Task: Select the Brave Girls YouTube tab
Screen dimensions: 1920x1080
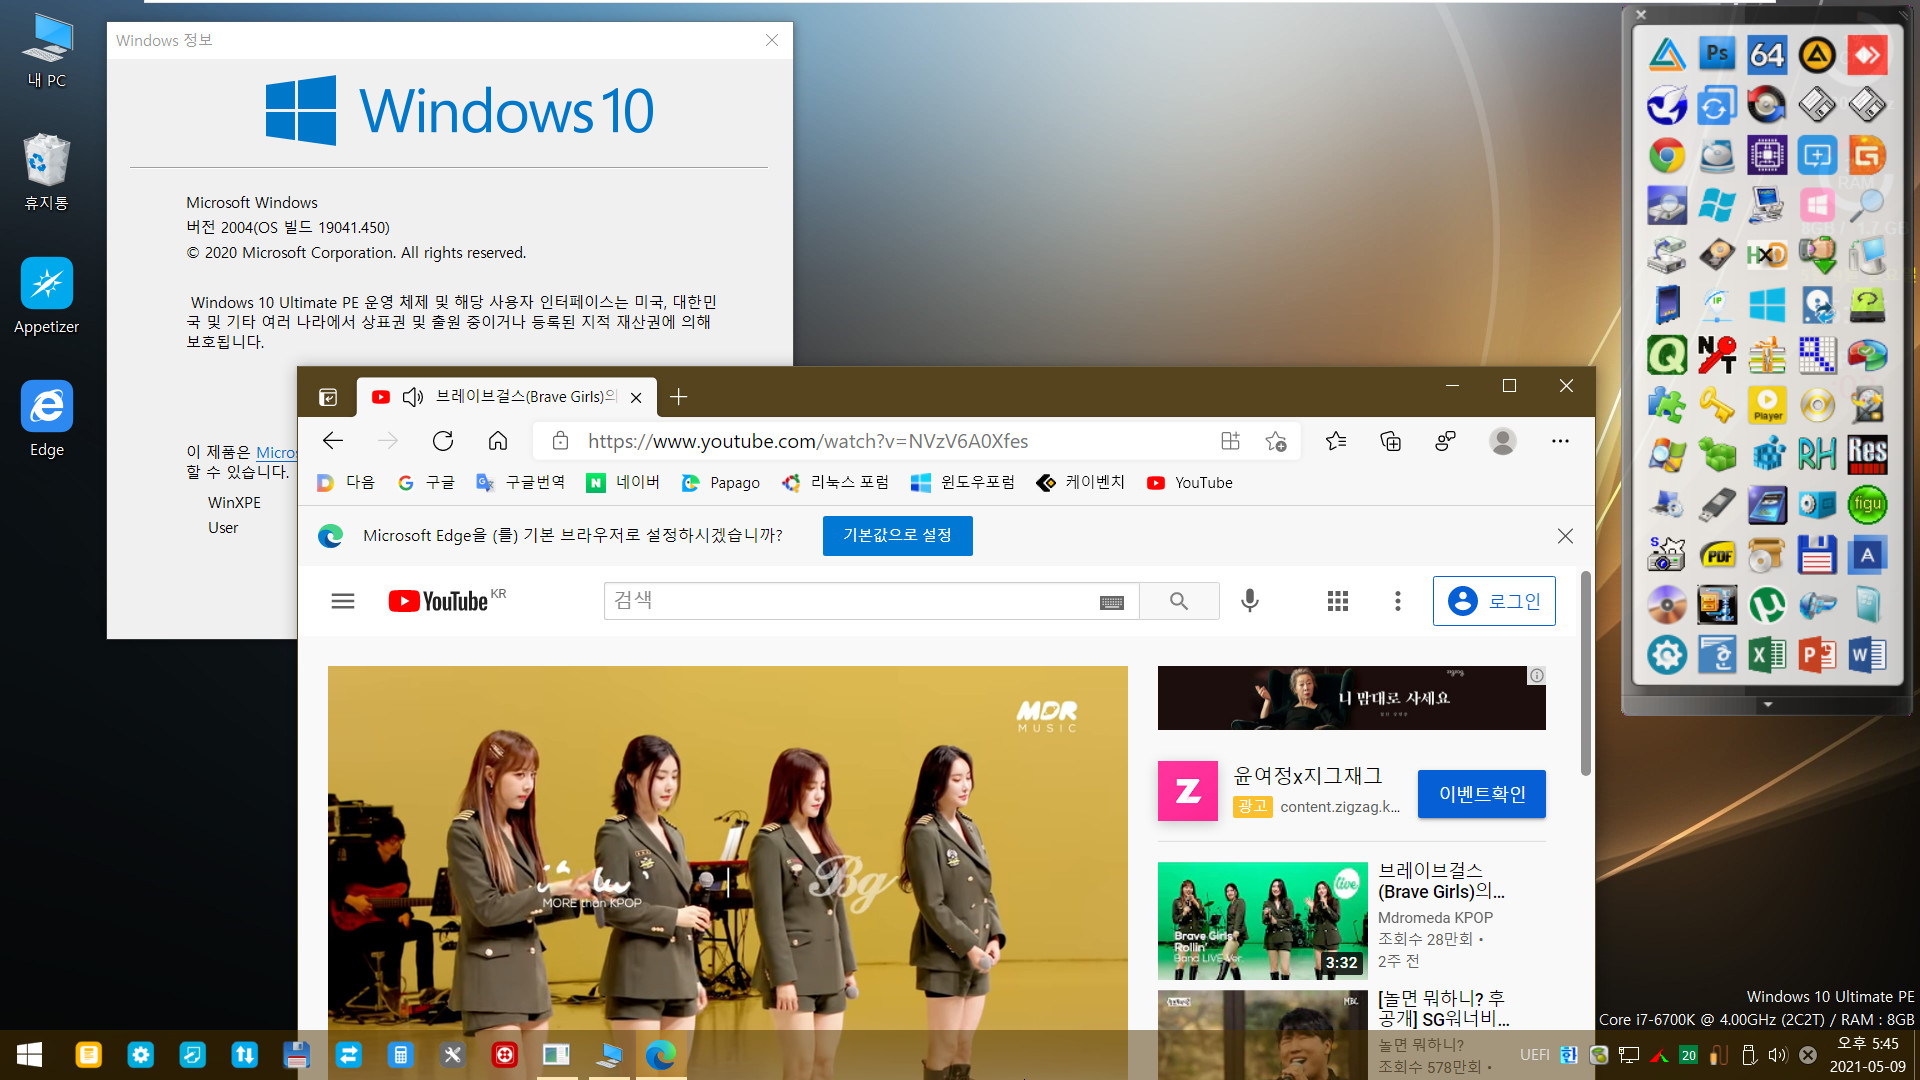Action: pyautogui.click(x=507, y=397)
